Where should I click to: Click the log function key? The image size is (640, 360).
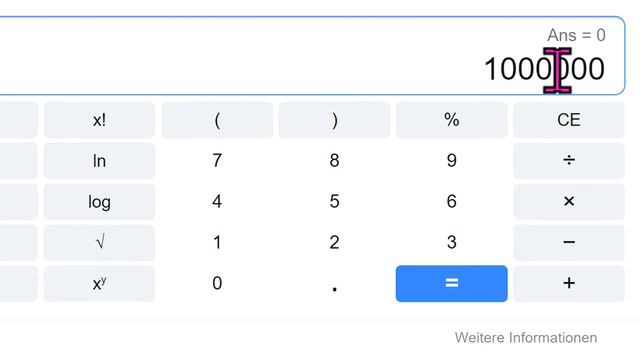99,202
